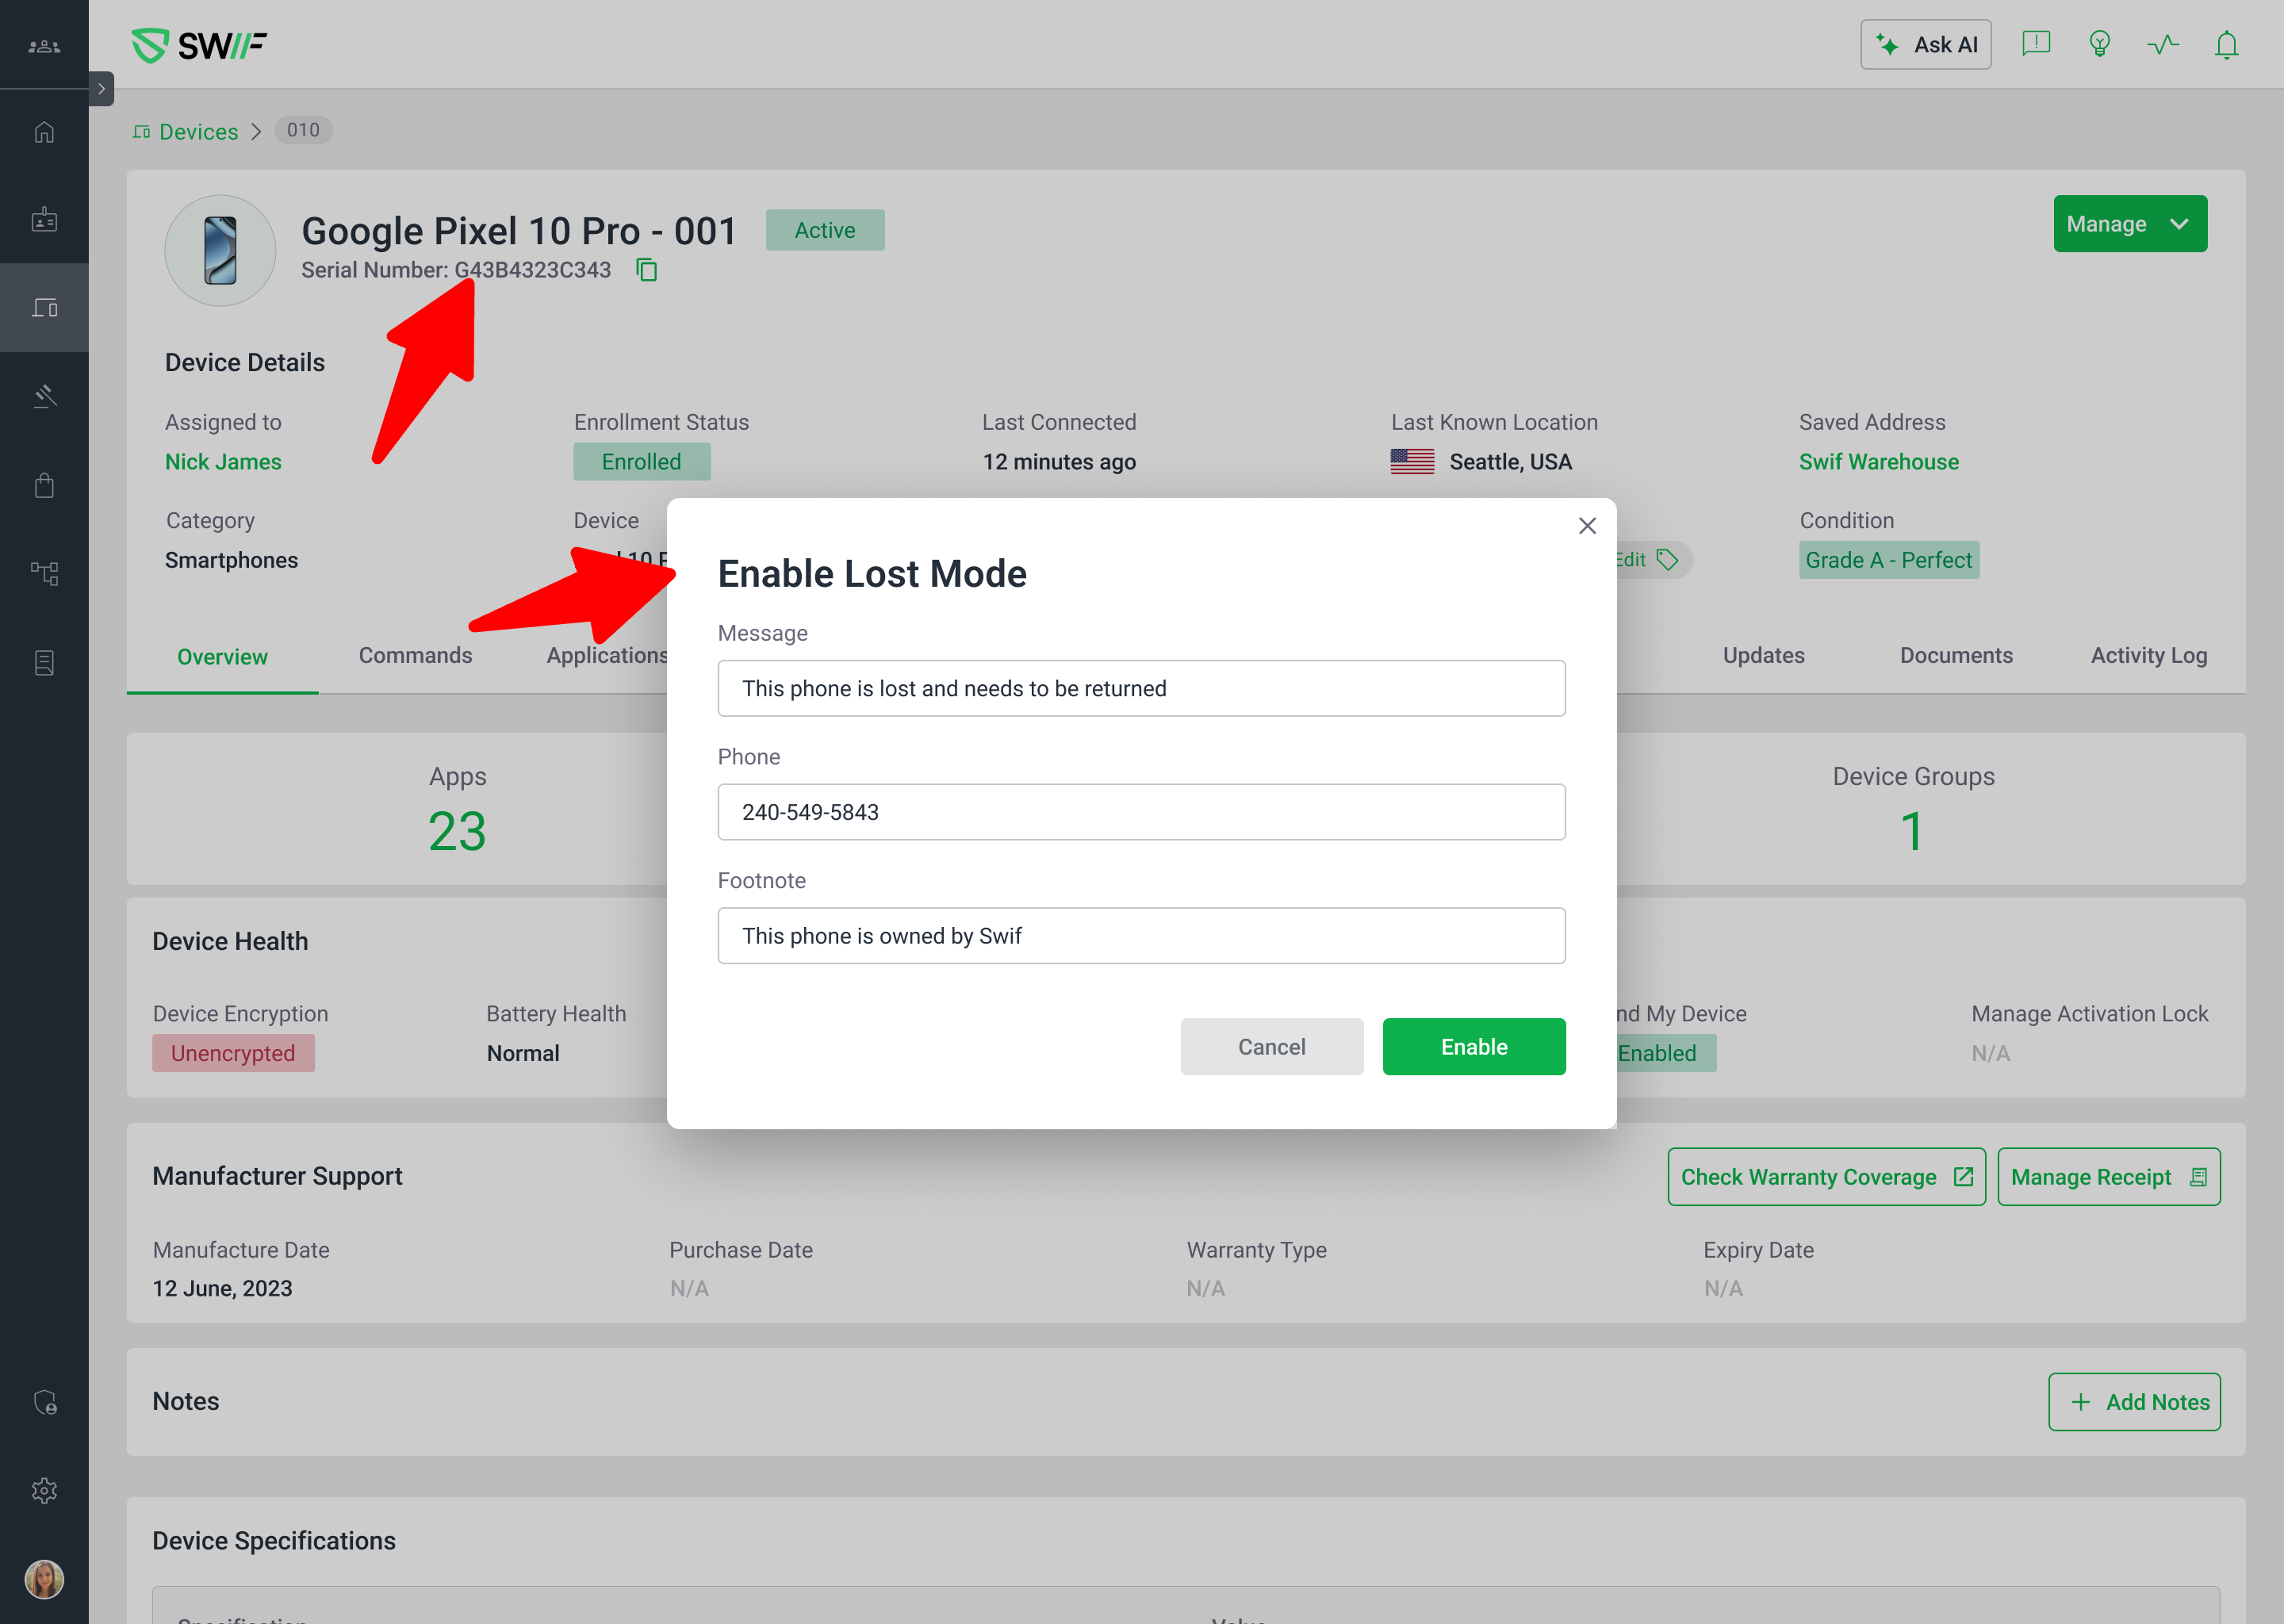Image resolution: width=2284 pixels, height=1624 pixels.
Task: Open the activity pulse icon in header
Action: (2163, 45)
